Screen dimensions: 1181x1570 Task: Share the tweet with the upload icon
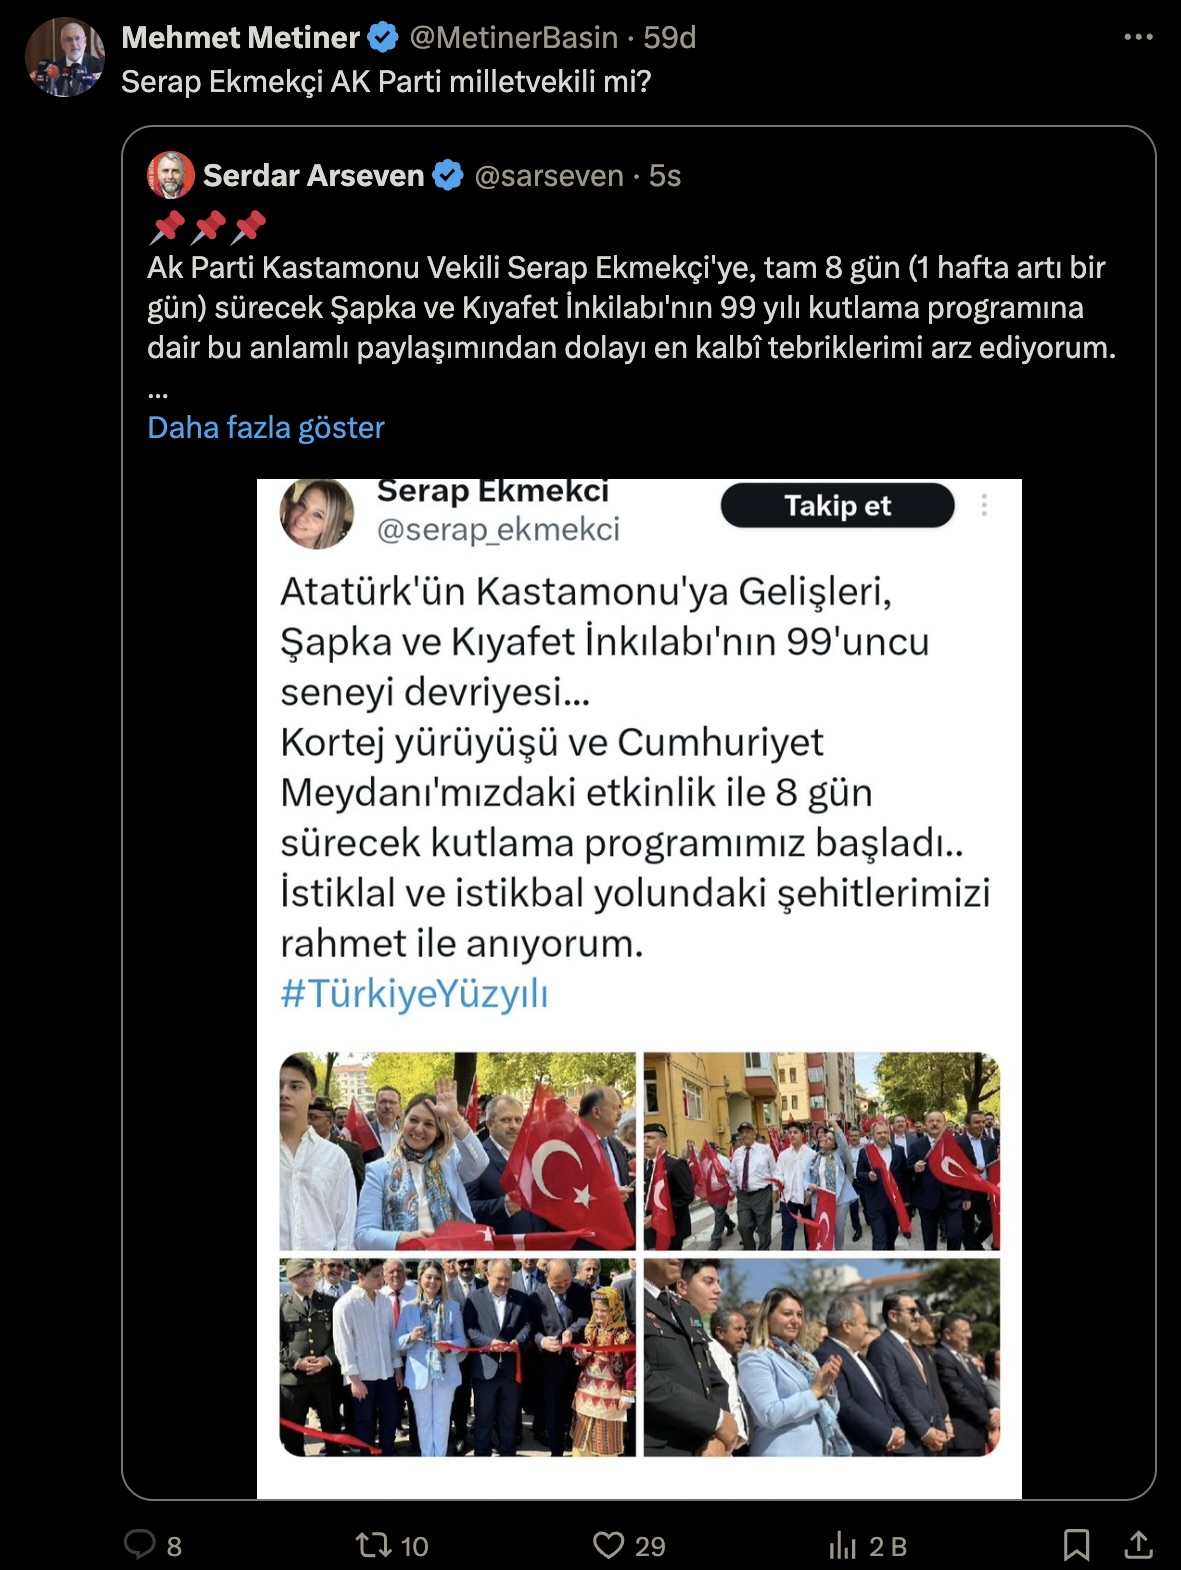coord(1138,1545)
